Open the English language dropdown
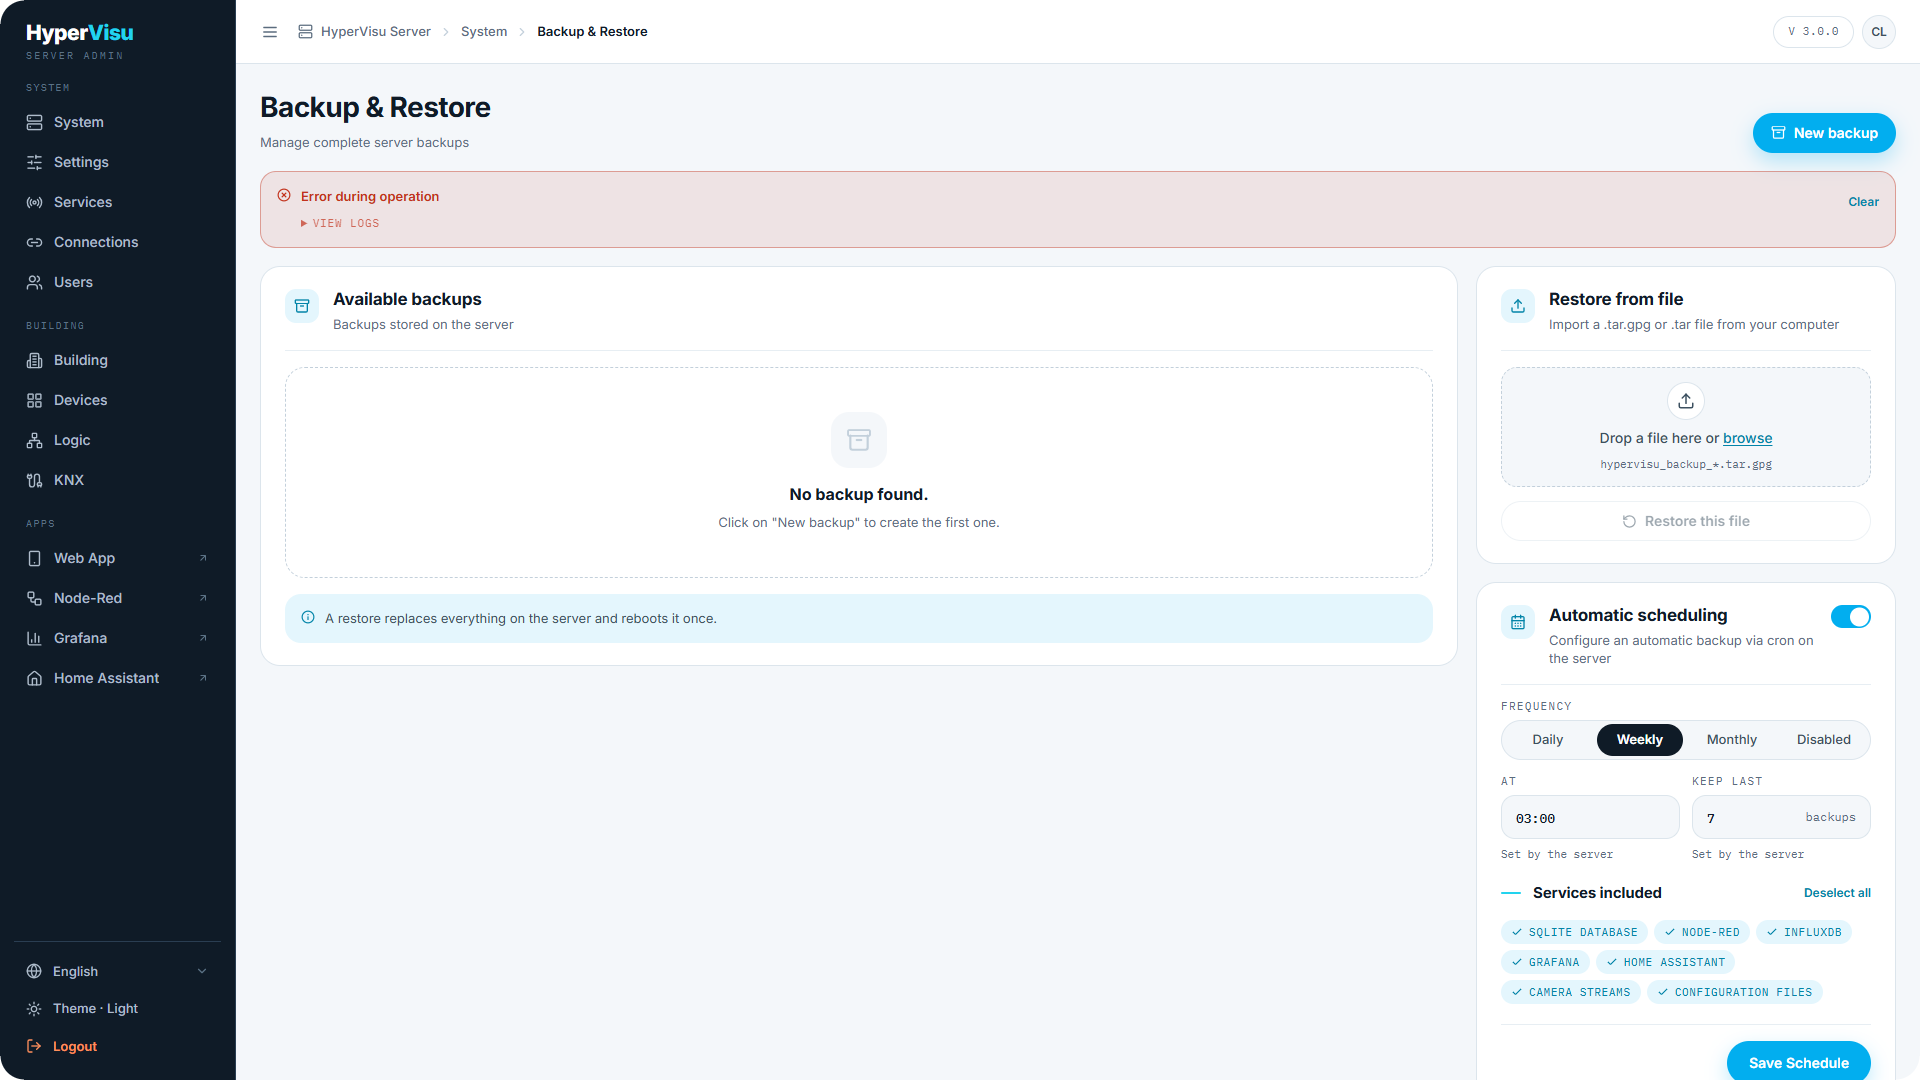The width and height of the screenshot is (1920, 1080). click(117, 971)
